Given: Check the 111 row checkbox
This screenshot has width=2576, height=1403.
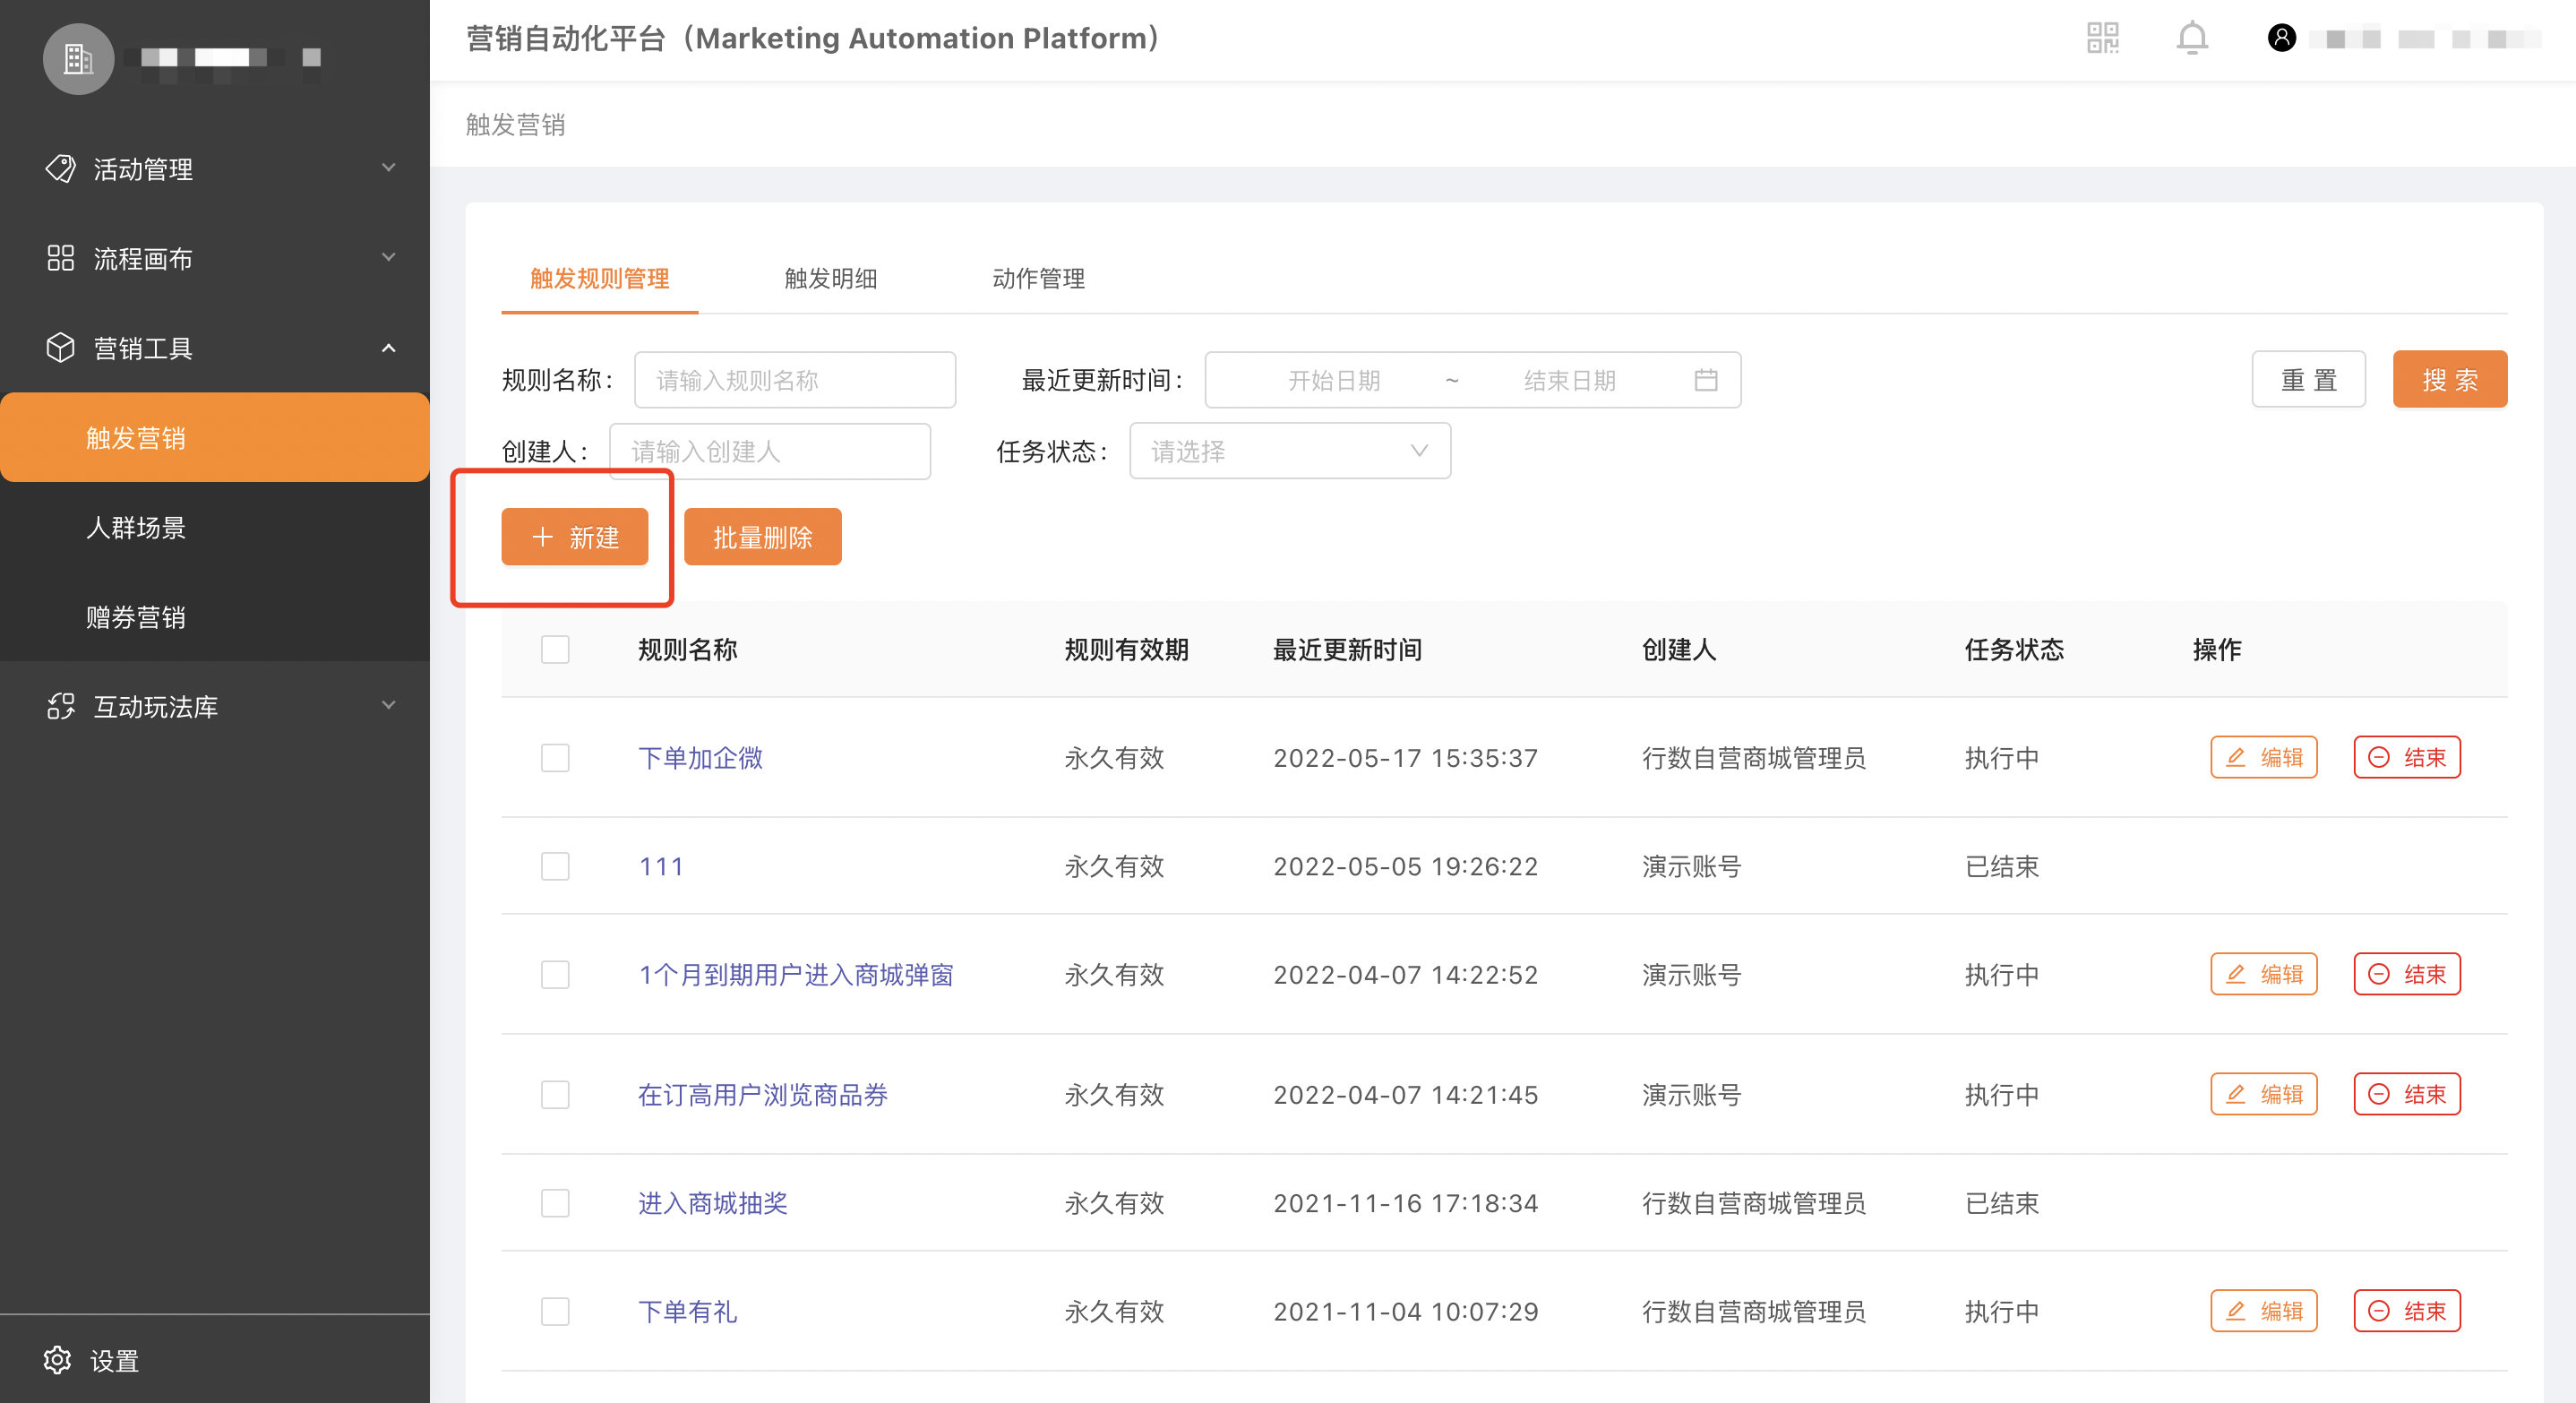Looking at the screenshot, I should 555,865.
